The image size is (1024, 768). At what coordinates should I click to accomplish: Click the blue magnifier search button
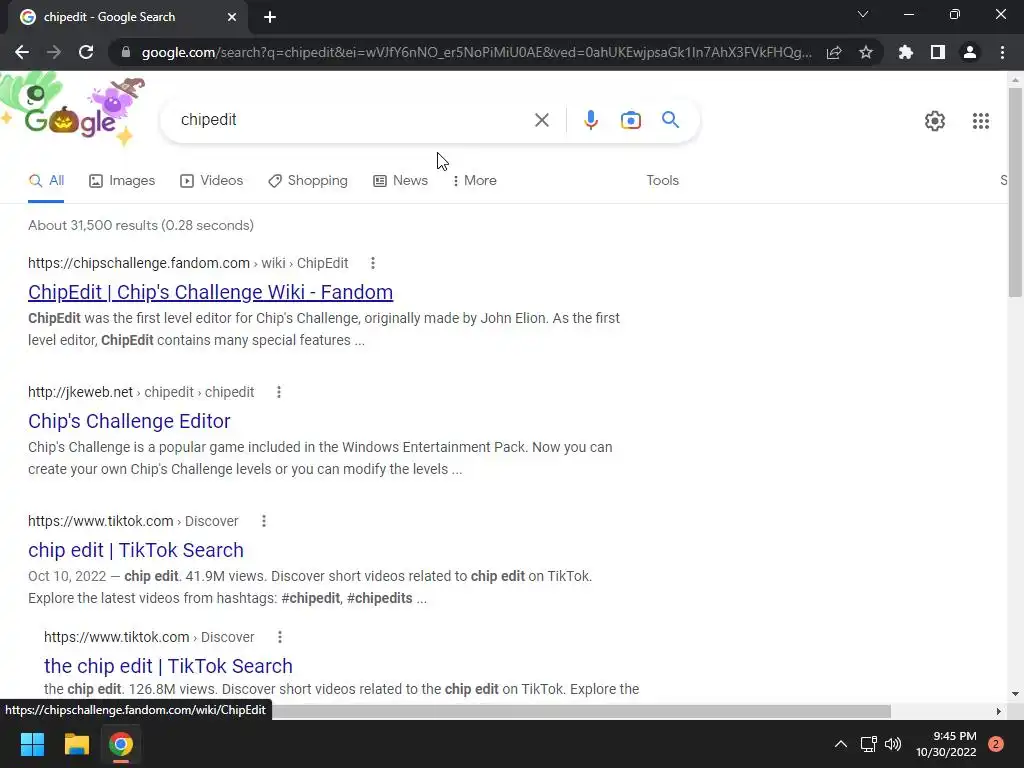(670, 120)
